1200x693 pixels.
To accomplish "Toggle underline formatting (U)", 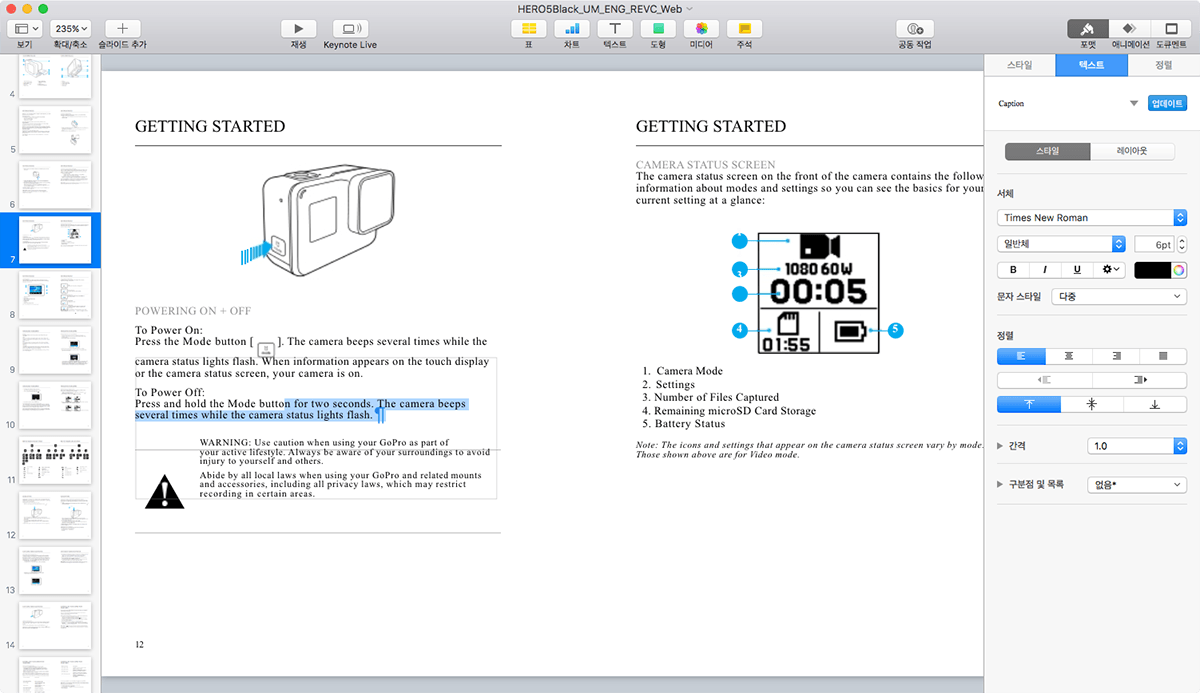I will [1077, 270].
